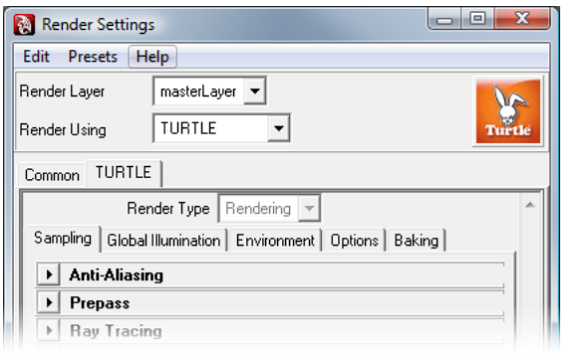
Task: Click the Turtle rabbit logo icon
Action: 508,111
